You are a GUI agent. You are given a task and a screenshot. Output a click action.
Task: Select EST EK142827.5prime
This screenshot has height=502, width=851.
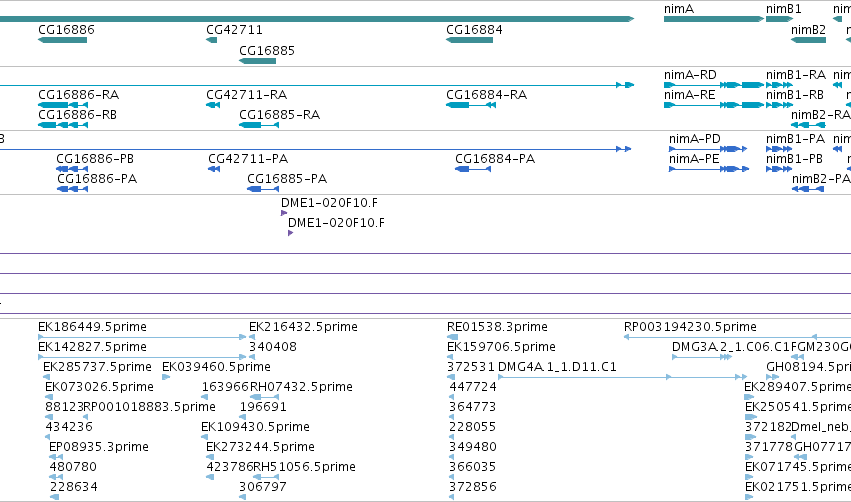[x=92, y=347]
